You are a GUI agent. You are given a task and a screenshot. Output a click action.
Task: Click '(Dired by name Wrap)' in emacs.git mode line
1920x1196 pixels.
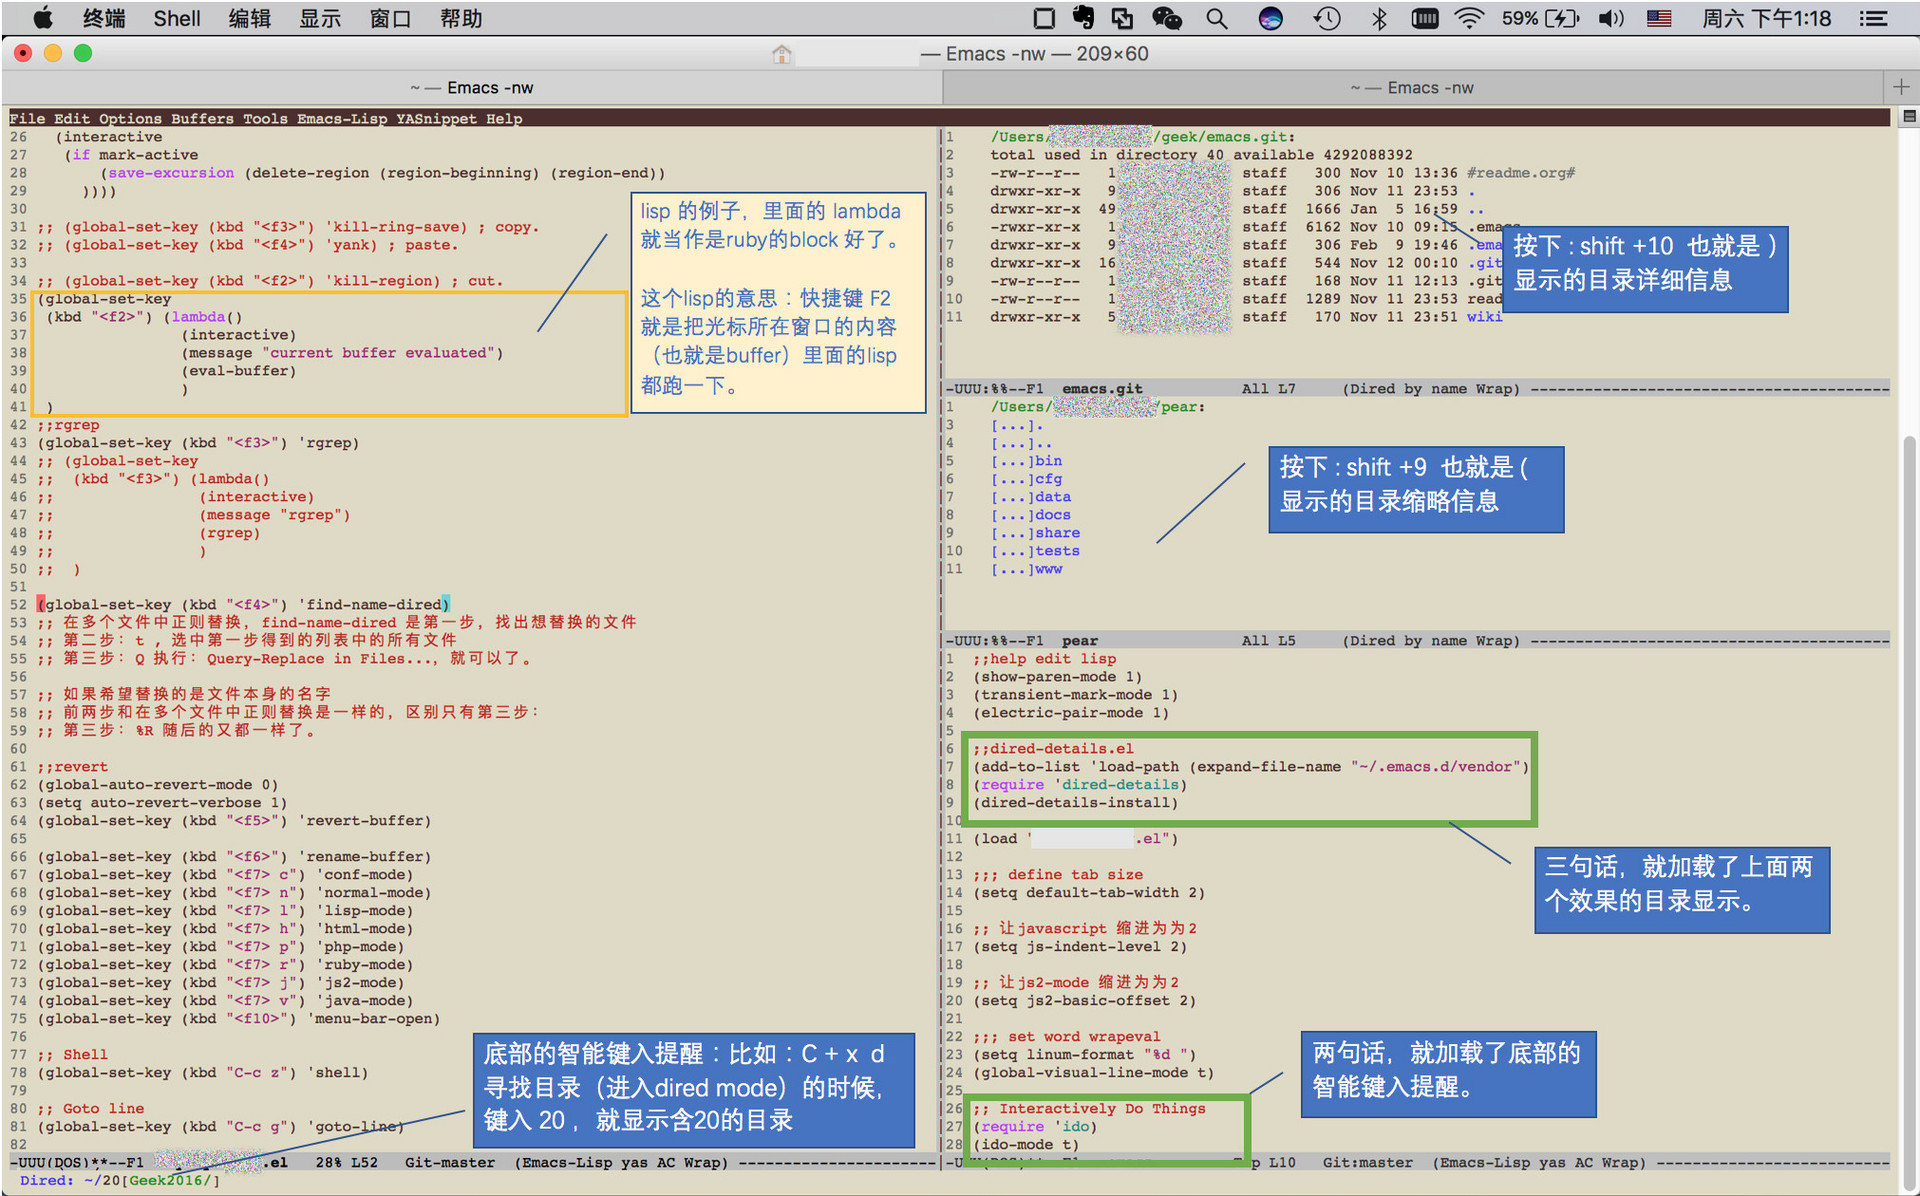[1431, 389]
